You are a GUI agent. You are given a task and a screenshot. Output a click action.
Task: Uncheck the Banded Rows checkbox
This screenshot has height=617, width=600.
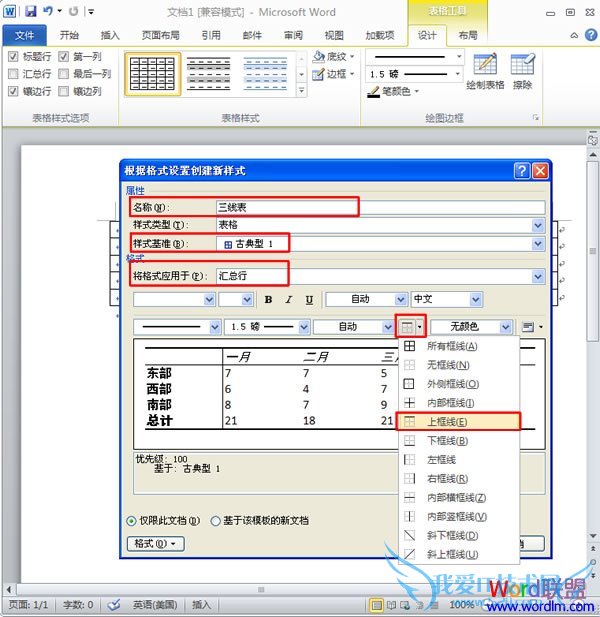click(x=13, y=91)
